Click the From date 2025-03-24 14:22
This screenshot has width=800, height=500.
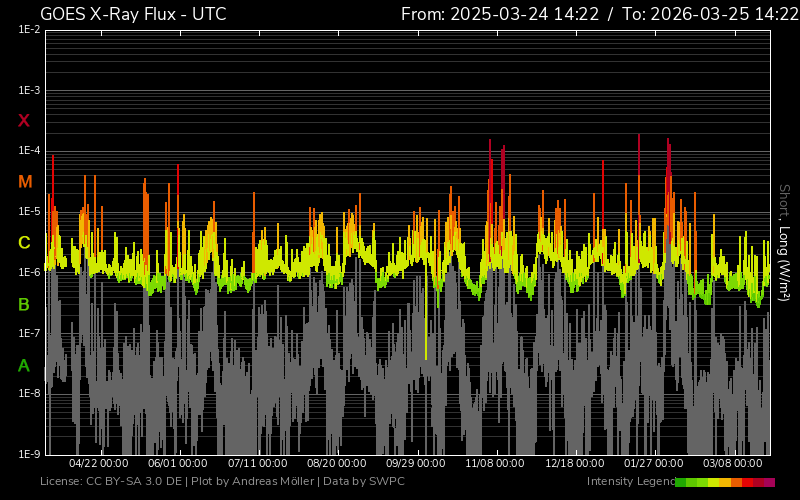click(x=500, y=14)
